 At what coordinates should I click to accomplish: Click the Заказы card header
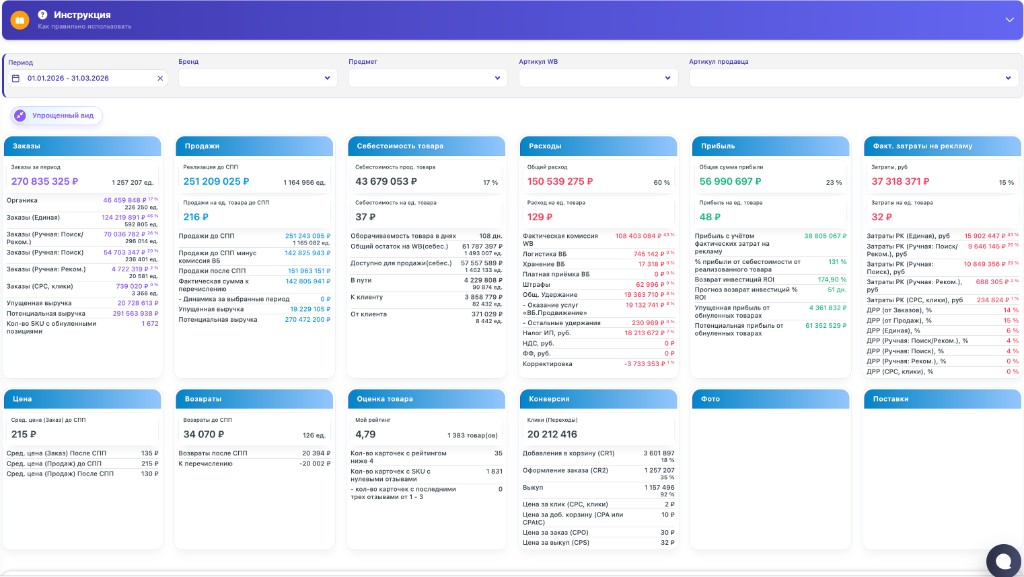click(82, 146)
